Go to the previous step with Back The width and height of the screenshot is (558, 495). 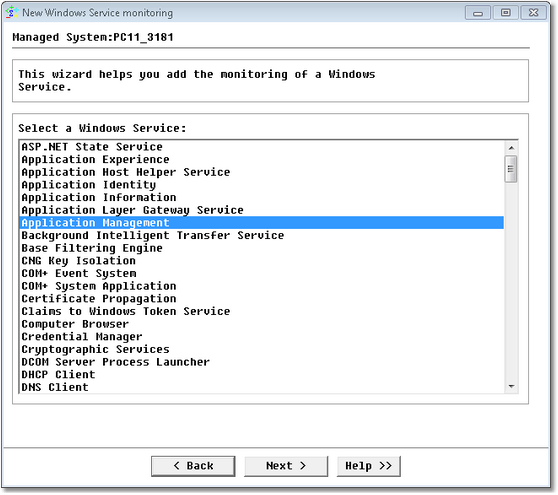click(x=193, y=466)
